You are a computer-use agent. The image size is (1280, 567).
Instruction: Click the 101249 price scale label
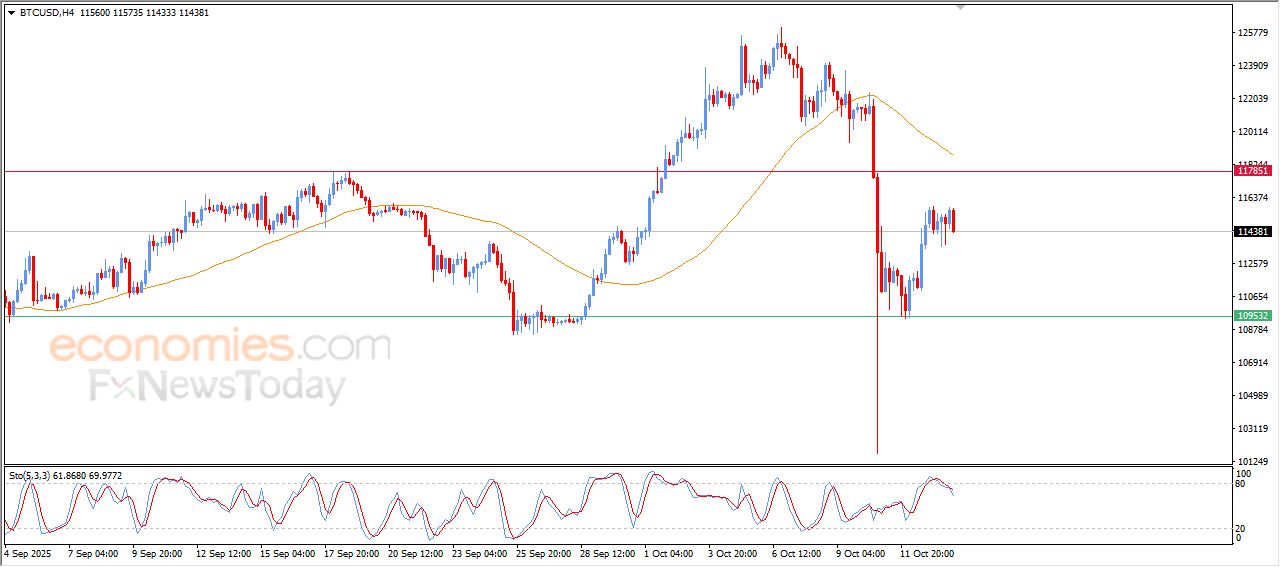pyautogui.click(x=1253, y=461)
